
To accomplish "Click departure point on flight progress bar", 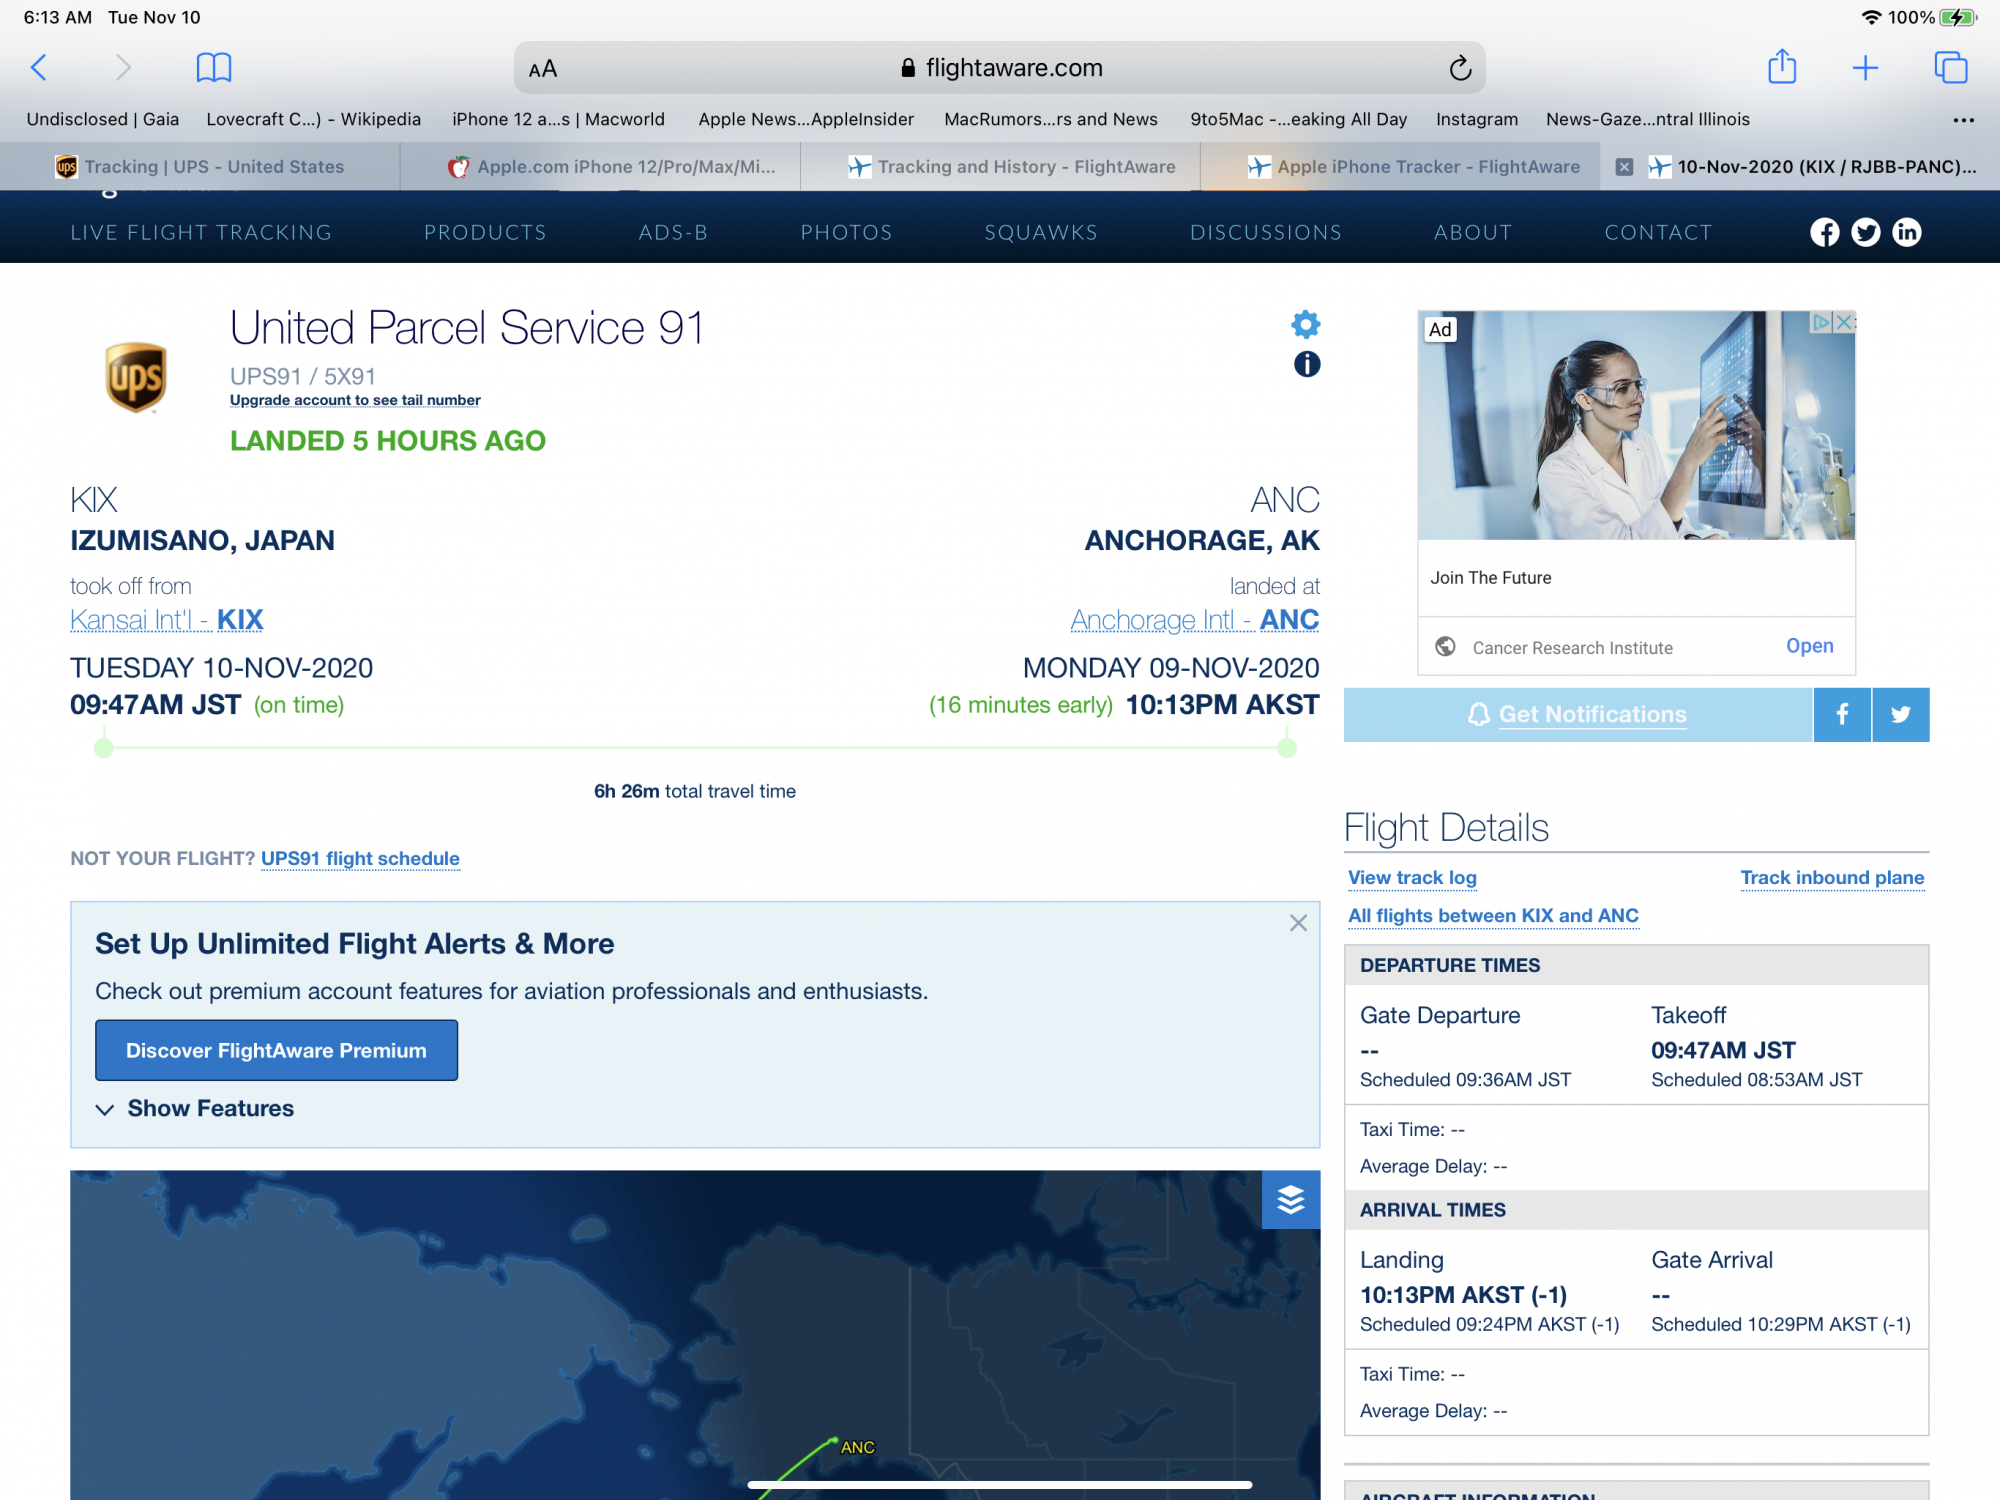I will tap(103, 747).
